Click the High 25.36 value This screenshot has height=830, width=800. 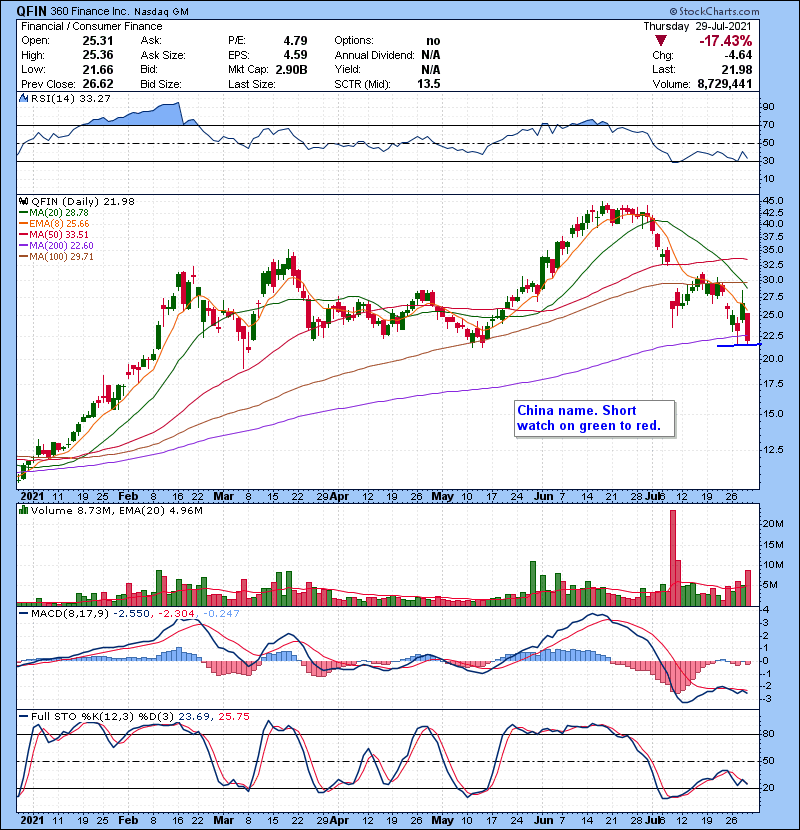98,55
